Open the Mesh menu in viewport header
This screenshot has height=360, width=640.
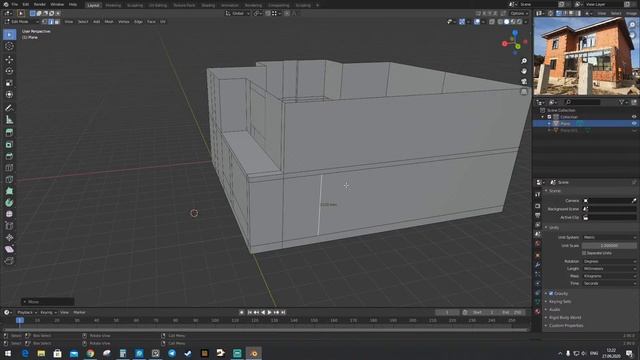(x=109, y=22)
